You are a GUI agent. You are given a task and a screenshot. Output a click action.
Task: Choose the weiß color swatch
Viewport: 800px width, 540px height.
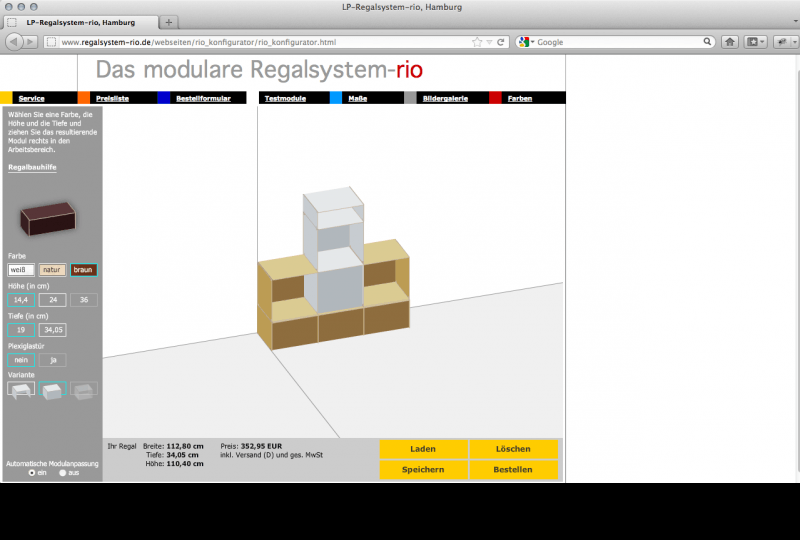(21, 269)
